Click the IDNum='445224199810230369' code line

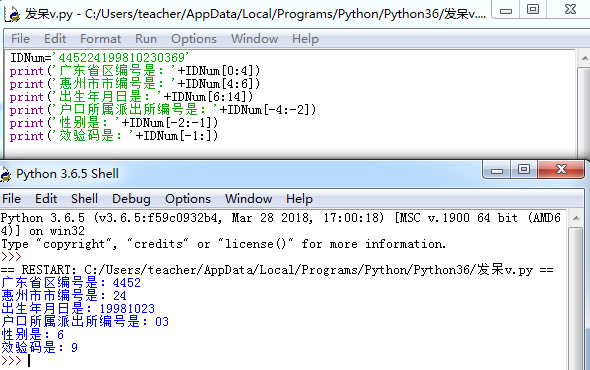99,58
